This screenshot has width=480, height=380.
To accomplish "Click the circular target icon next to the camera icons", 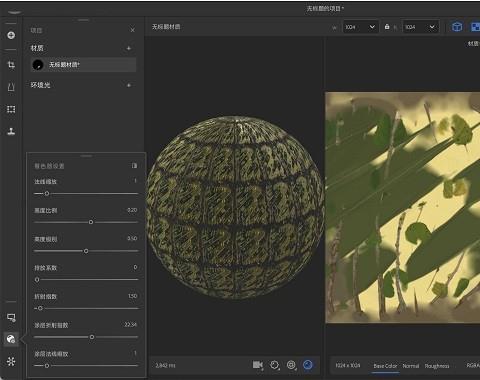I will pyautogui.click(x=291, y=365).
